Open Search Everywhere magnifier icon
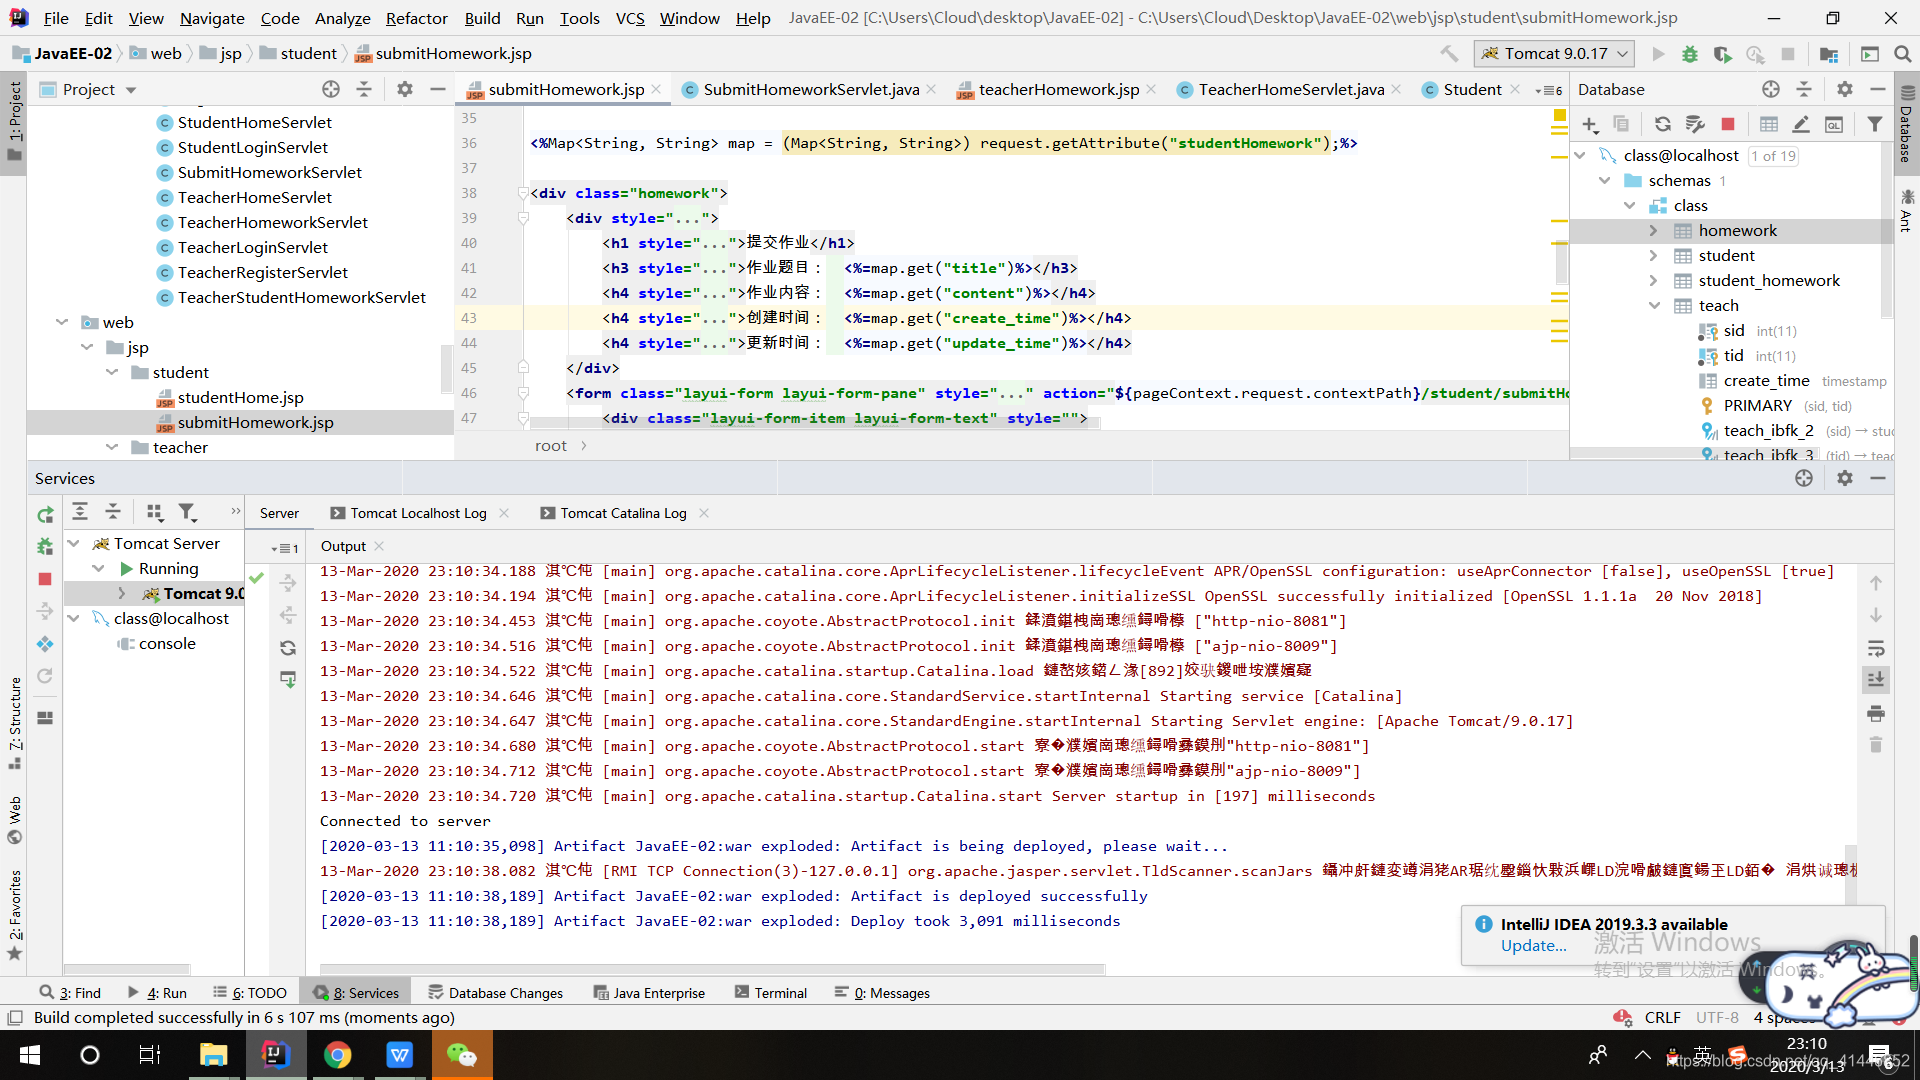 pos(1903,54)
